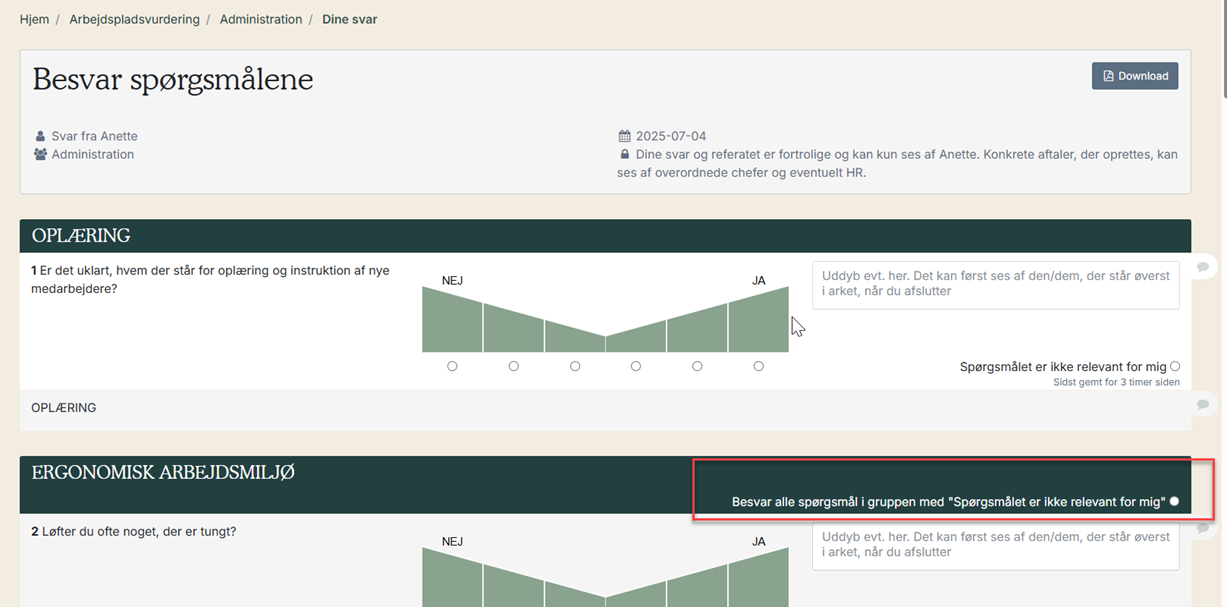Click the lock icon before confidentiality text
The width and height of the screenshot is (1227, 607).
coord(625,155)
